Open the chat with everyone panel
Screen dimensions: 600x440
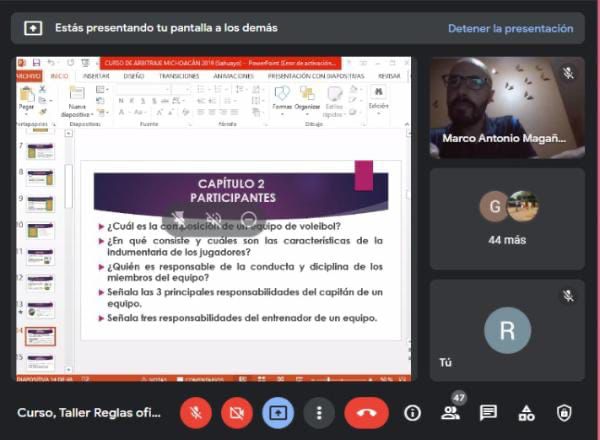coord(488,412)
